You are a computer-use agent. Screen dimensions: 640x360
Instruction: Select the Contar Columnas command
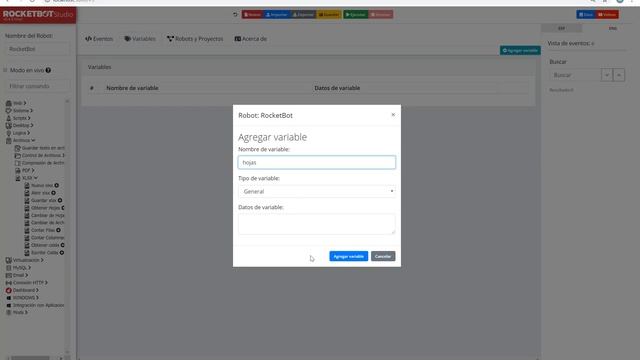44,238
